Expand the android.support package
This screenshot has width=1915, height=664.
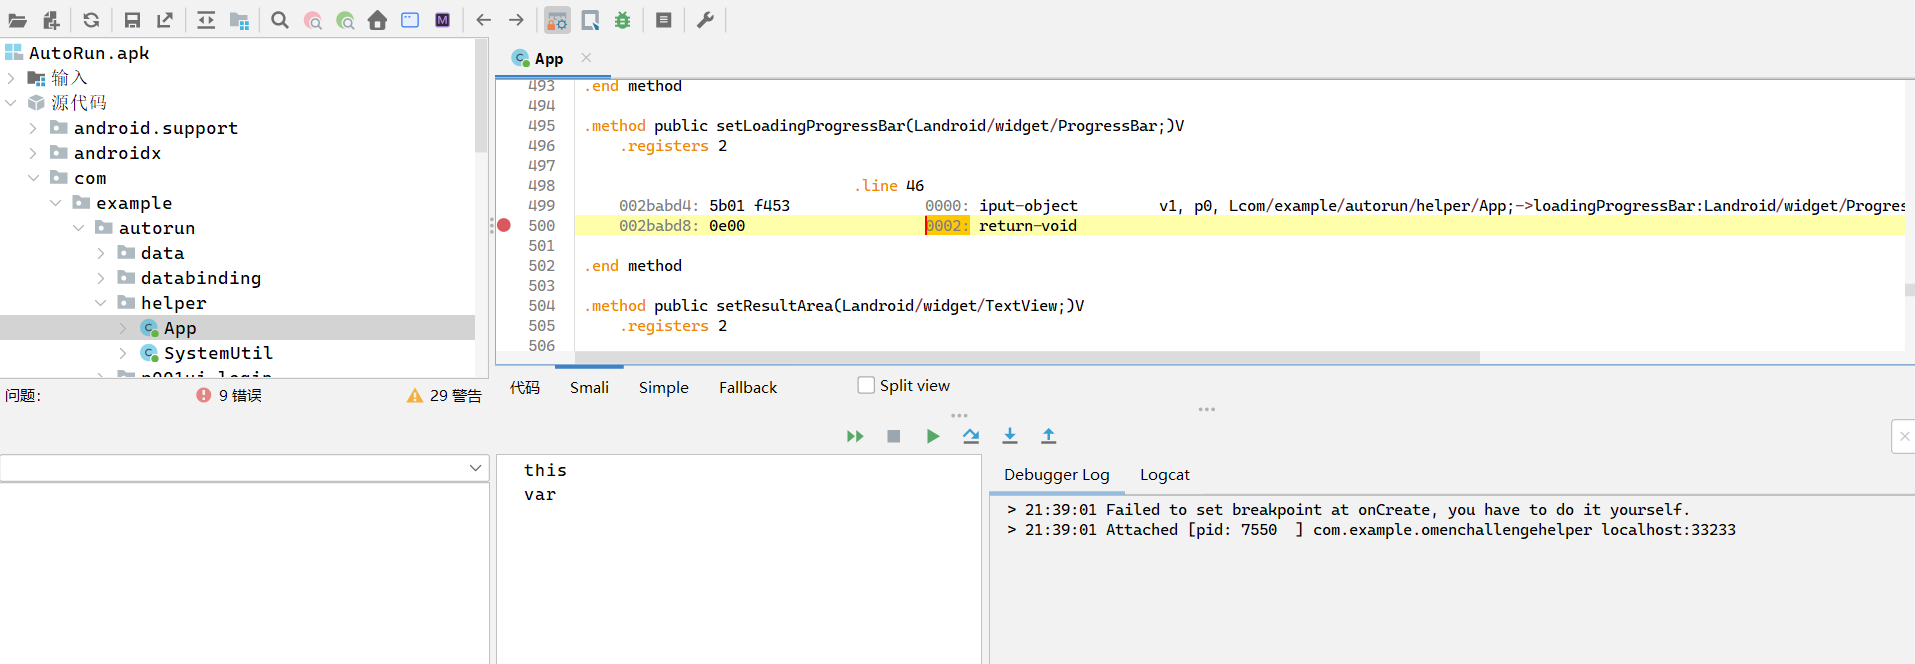[x=33, y=128]
